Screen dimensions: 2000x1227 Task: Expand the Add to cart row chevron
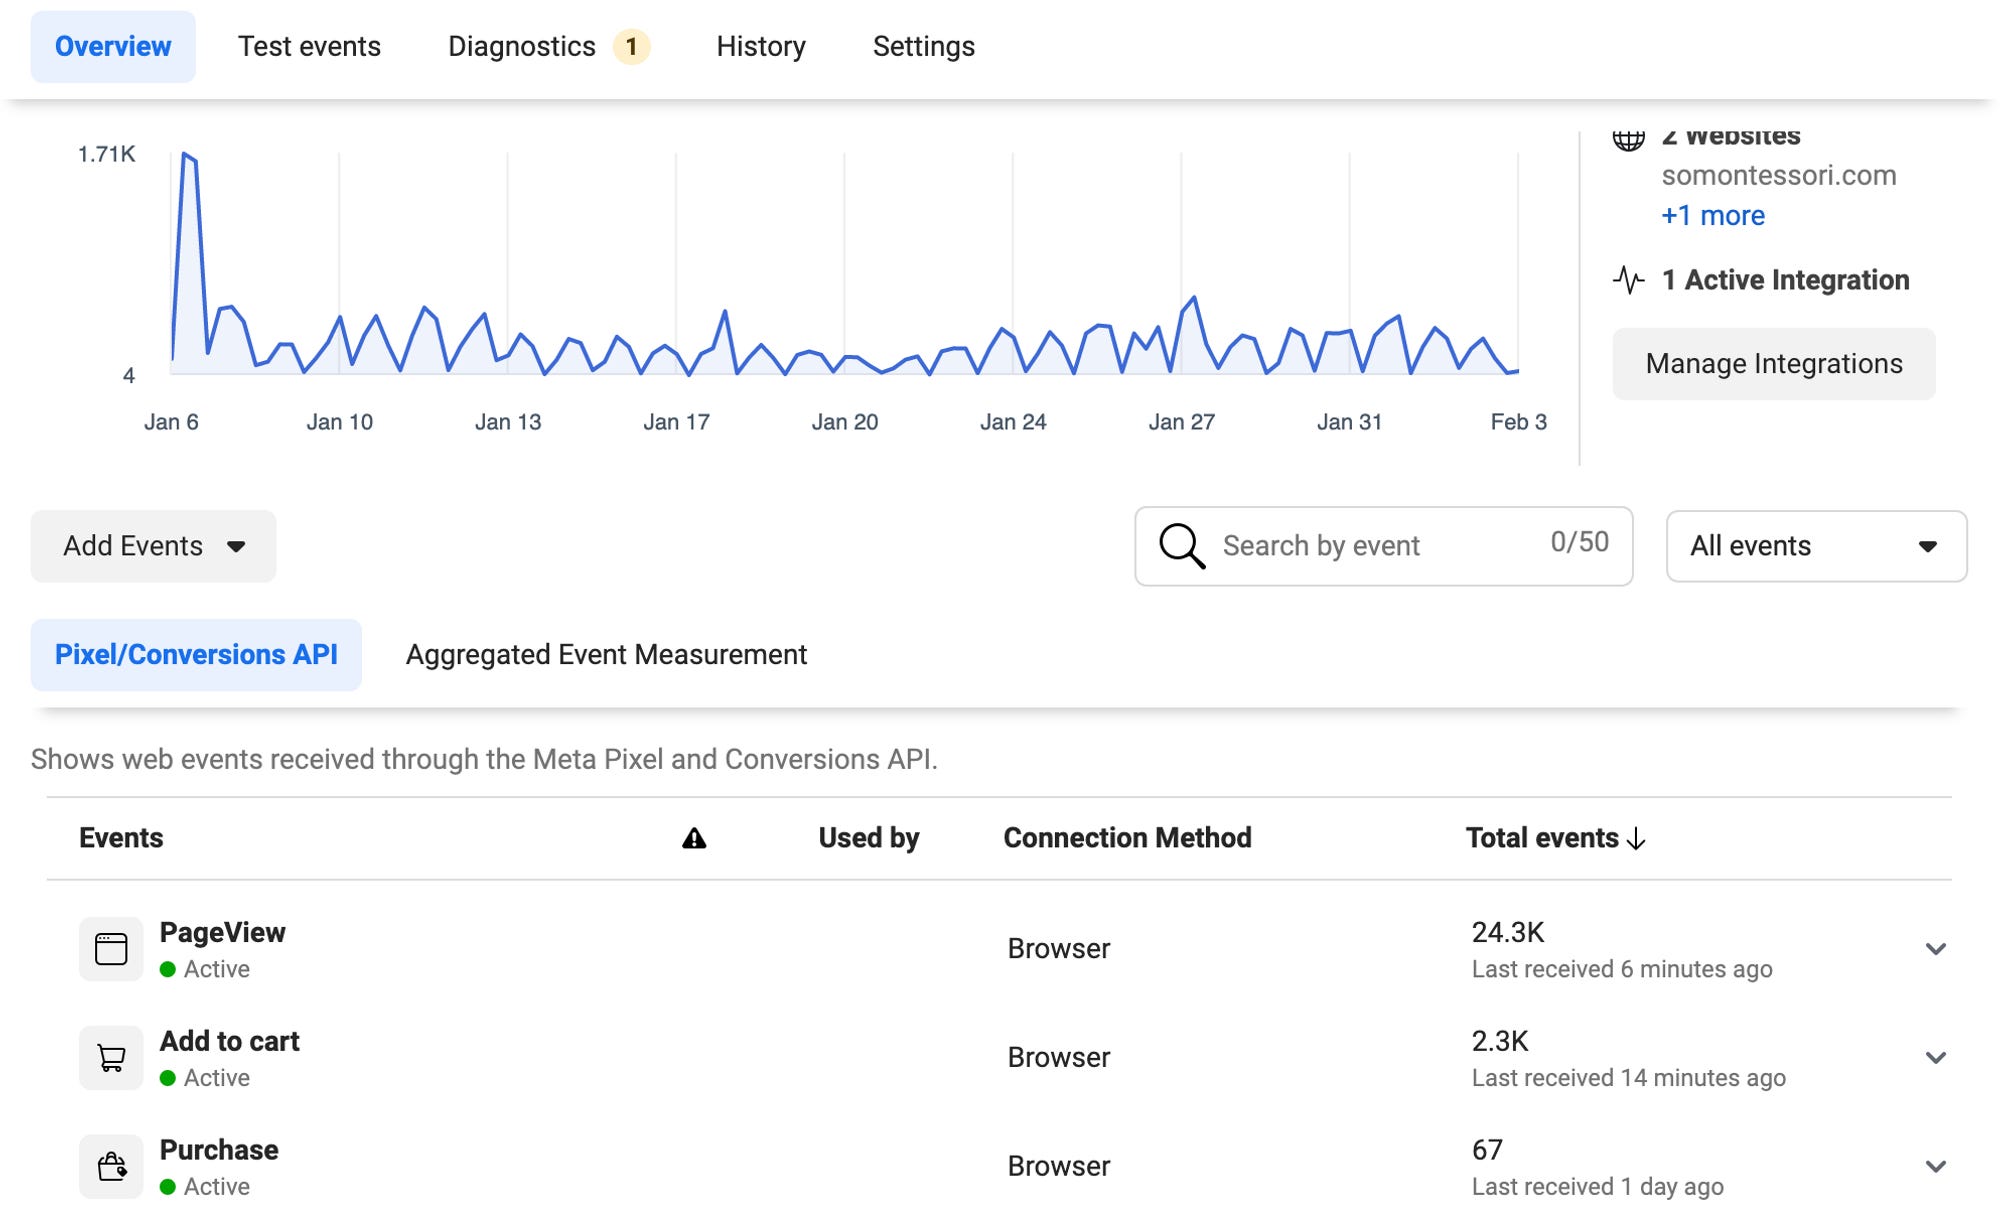pyautogui.click(x=1935, y=1058)
